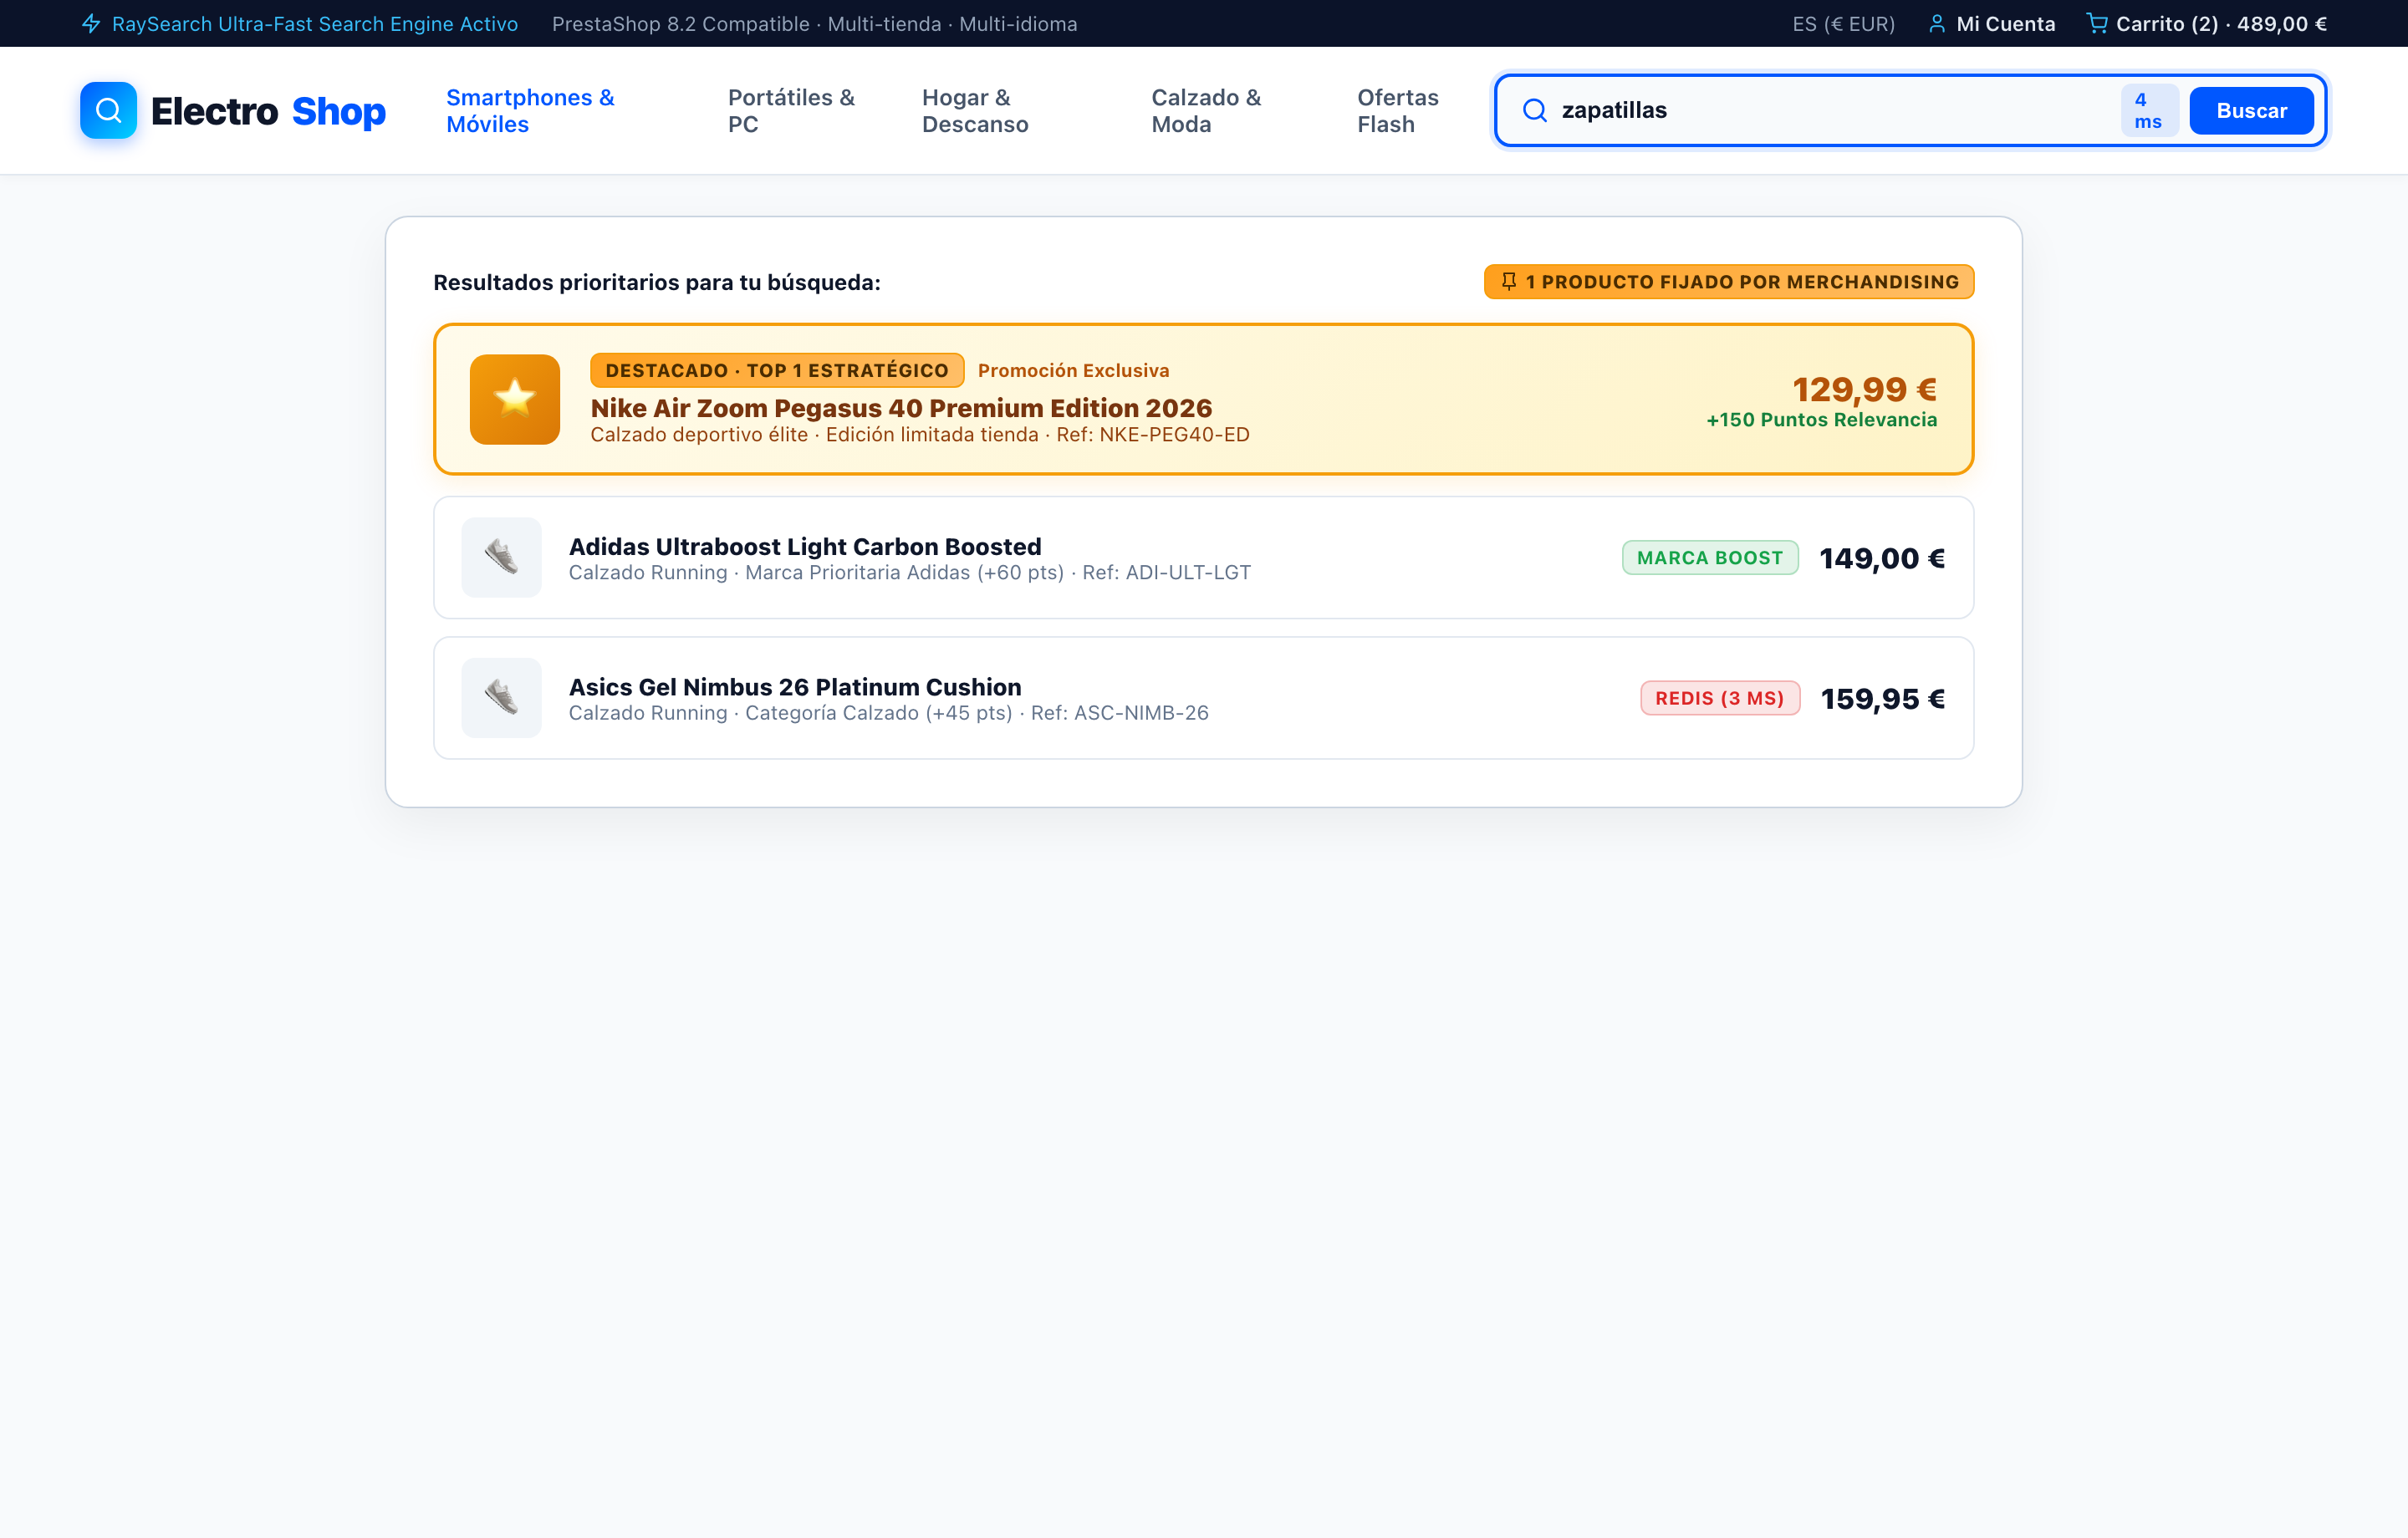Open Portátiles & PC category

(x=792, y=110)
